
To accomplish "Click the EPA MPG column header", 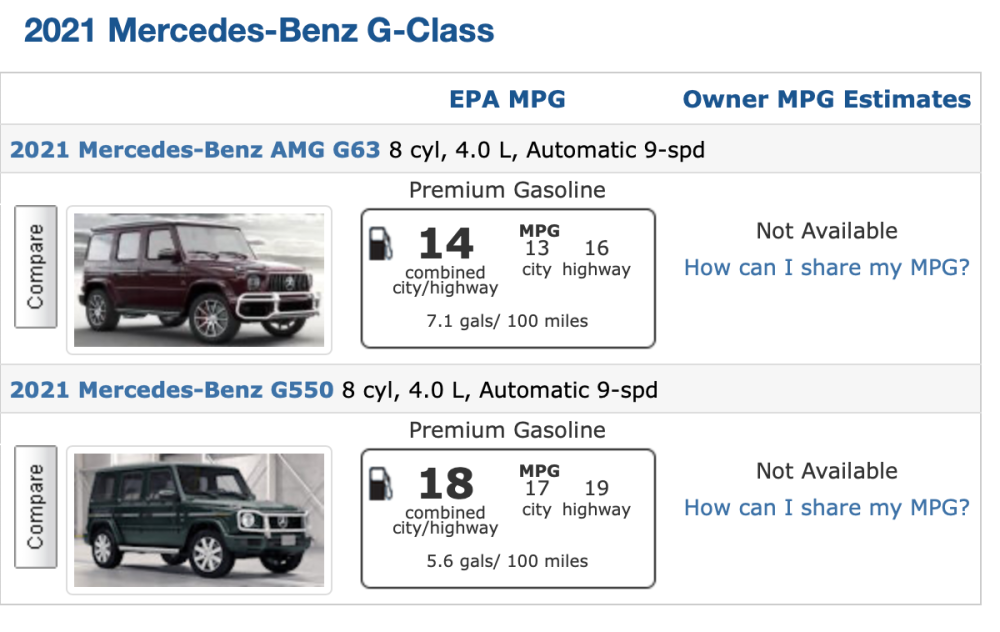I will coord(507,99).
